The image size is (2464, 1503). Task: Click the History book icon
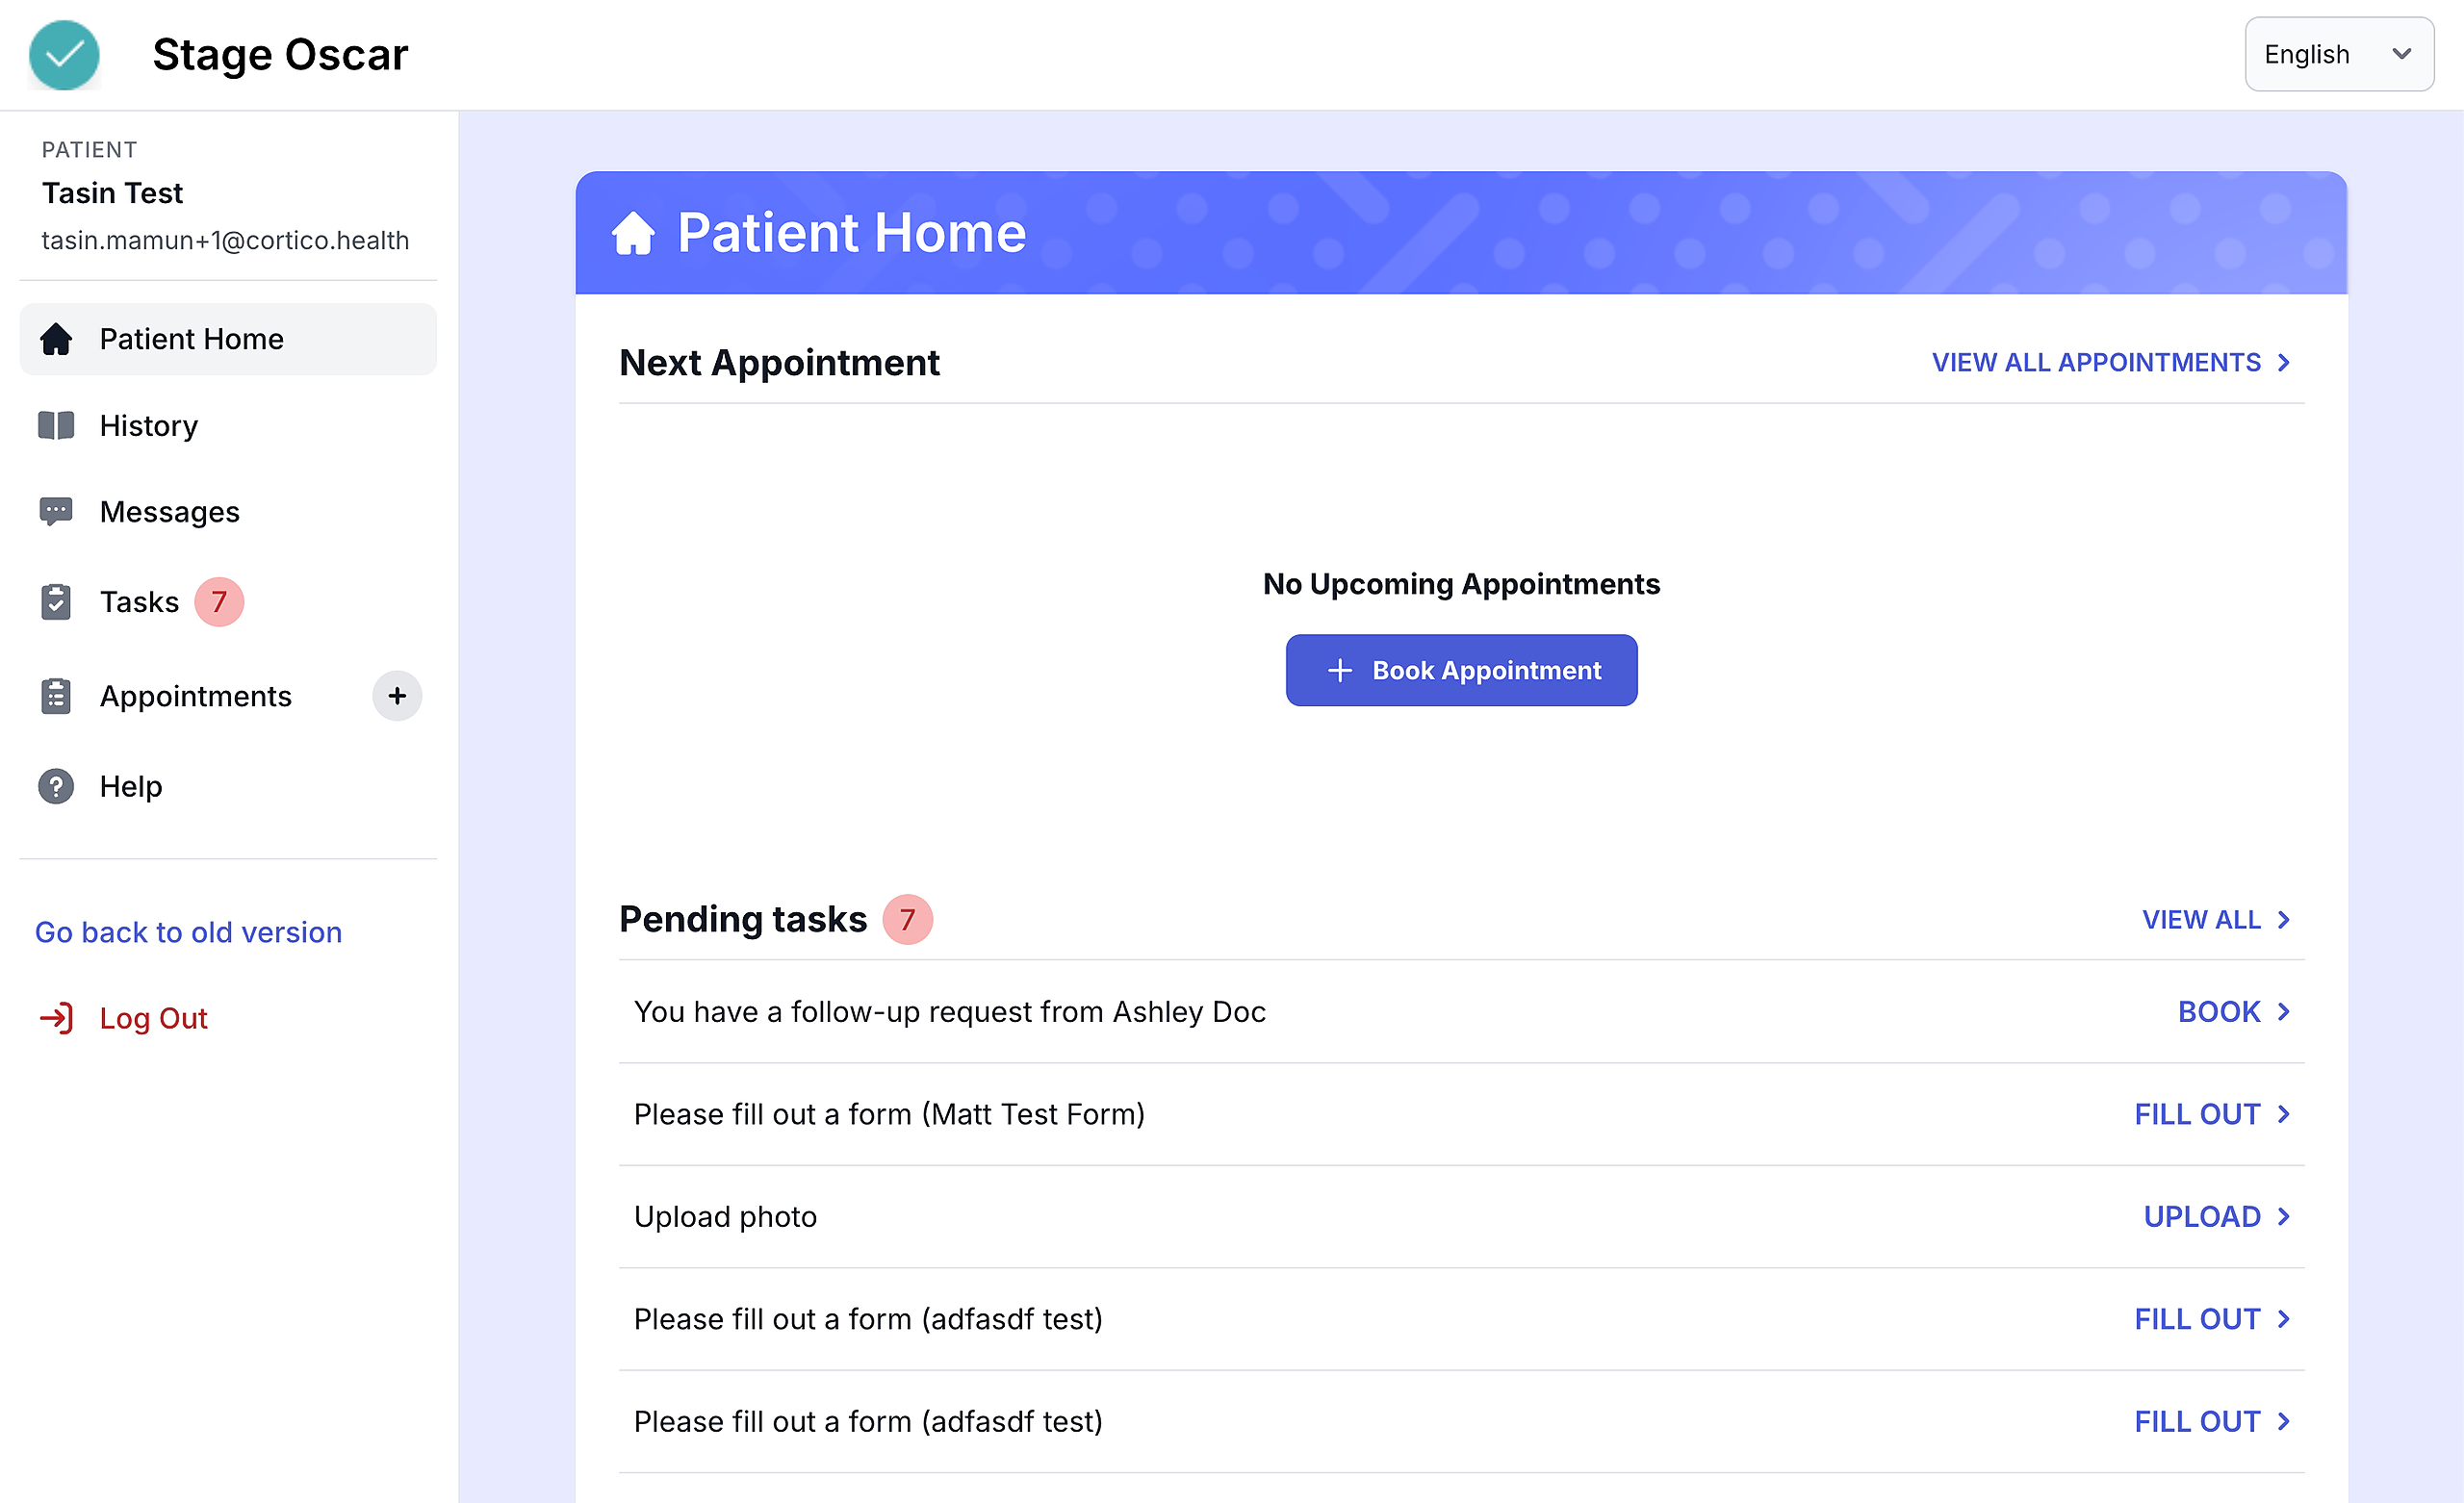[56, 426]
